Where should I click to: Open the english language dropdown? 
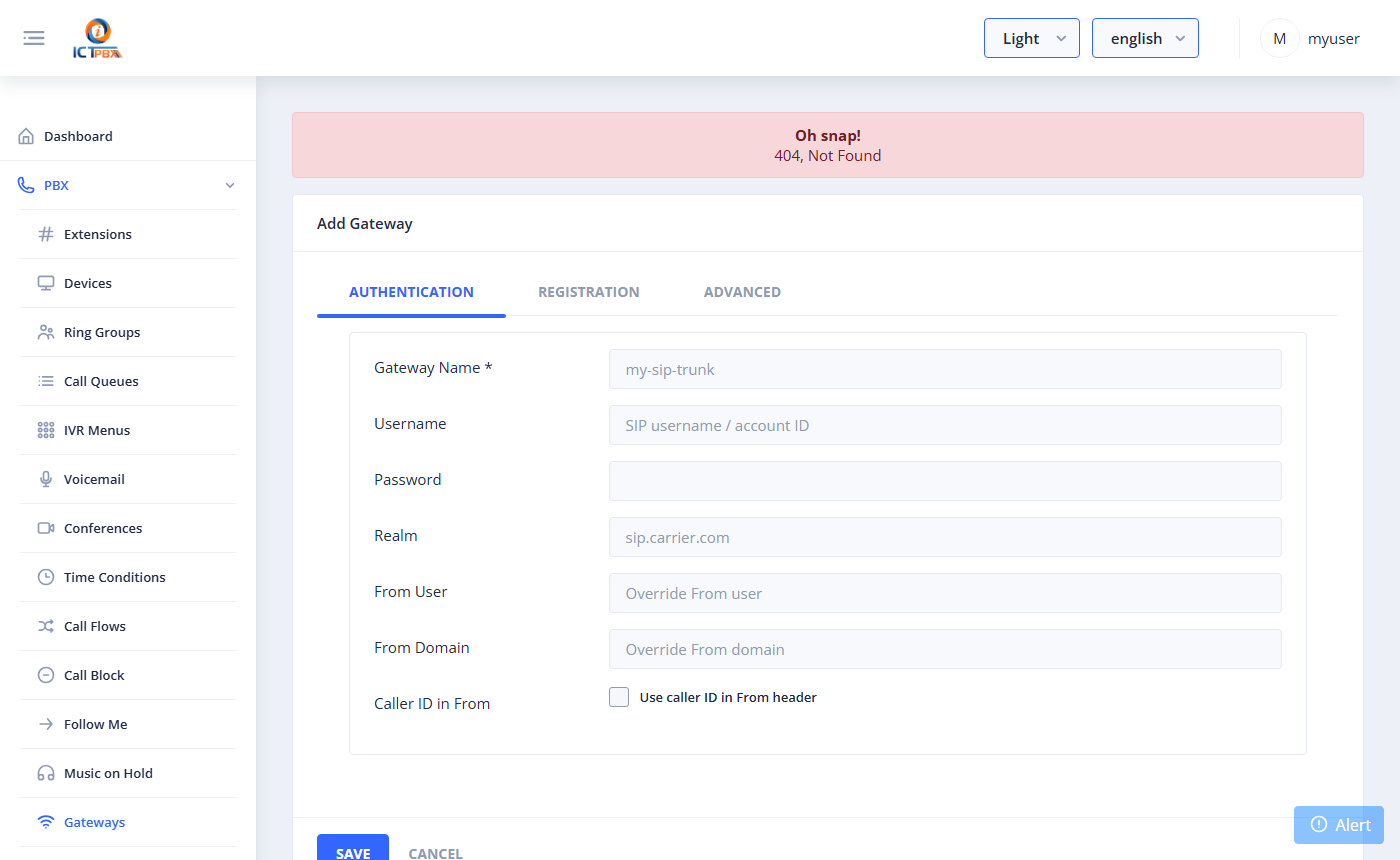(1145, 38)
